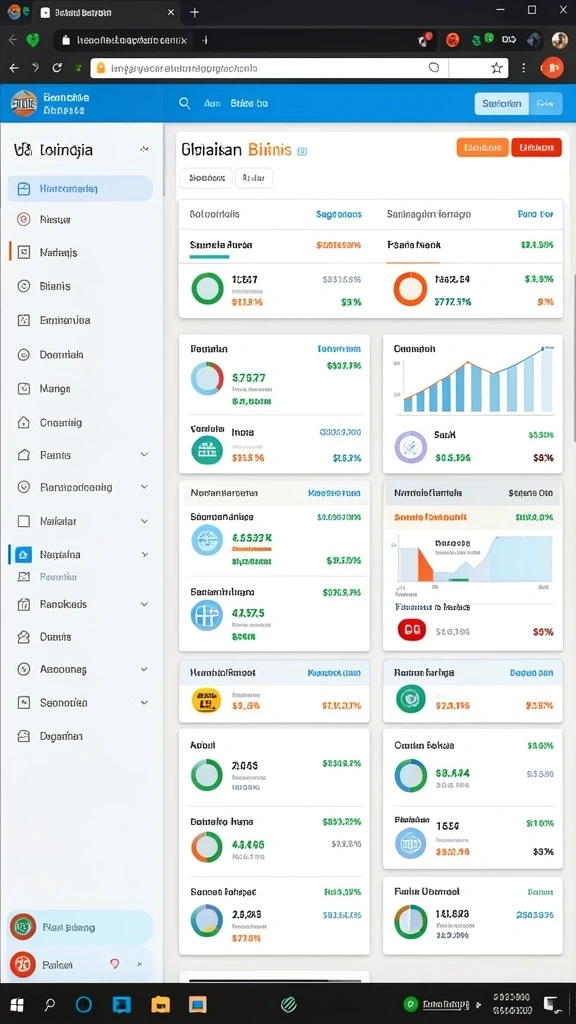
Task: Open File Explorer from the taskbar
Action: tap(161, 1004)
